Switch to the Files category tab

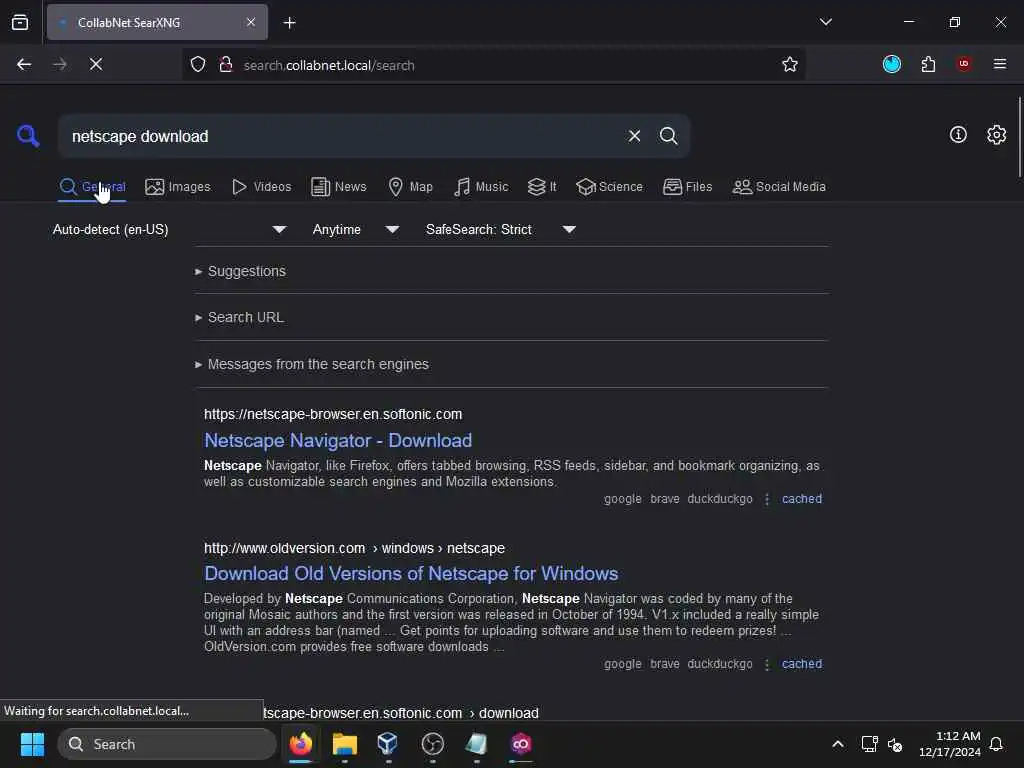[x=688, y=187]
